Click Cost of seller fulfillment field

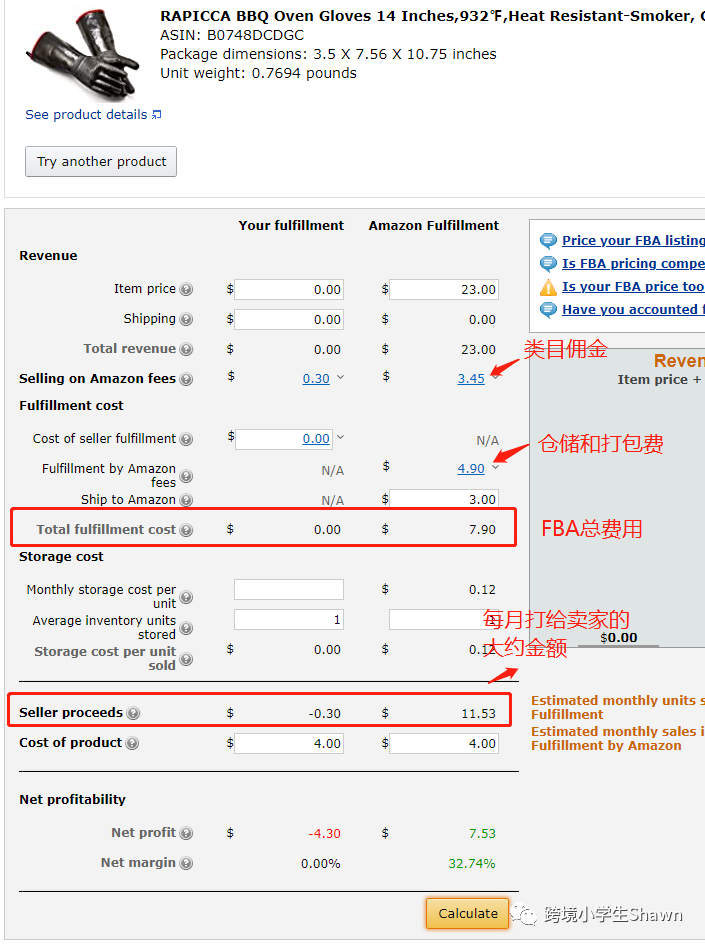(x=284, y=439)
